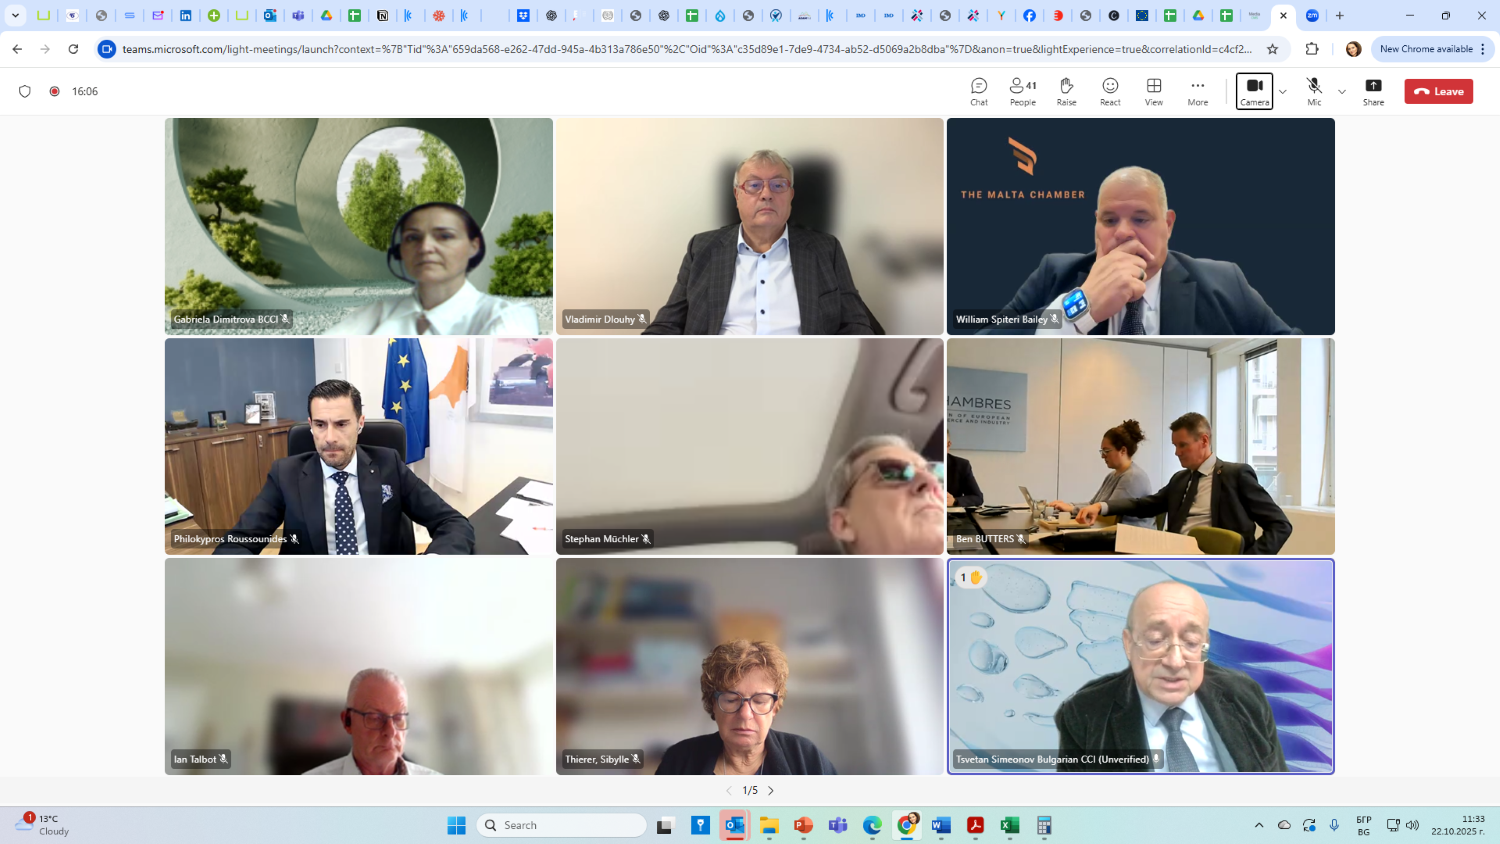The width and height of the screenshot is (1500, 844).
Task: Share your screen content
Action: [x=1373, y=91]
